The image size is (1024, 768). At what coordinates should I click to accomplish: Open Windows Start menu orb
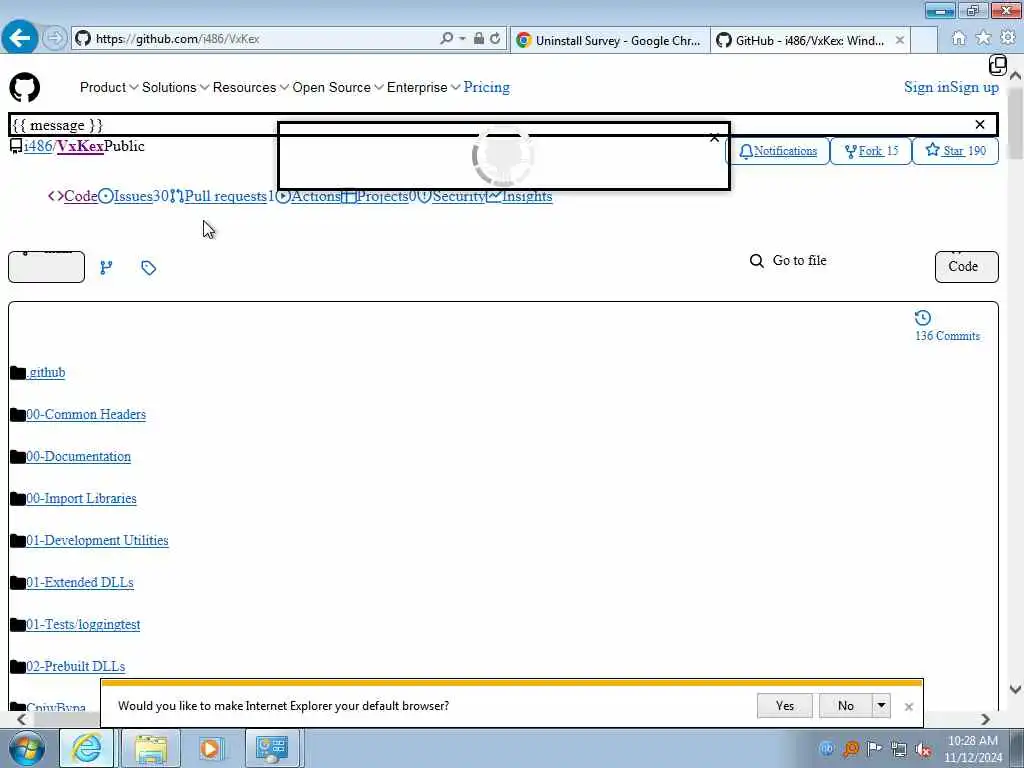27,748
